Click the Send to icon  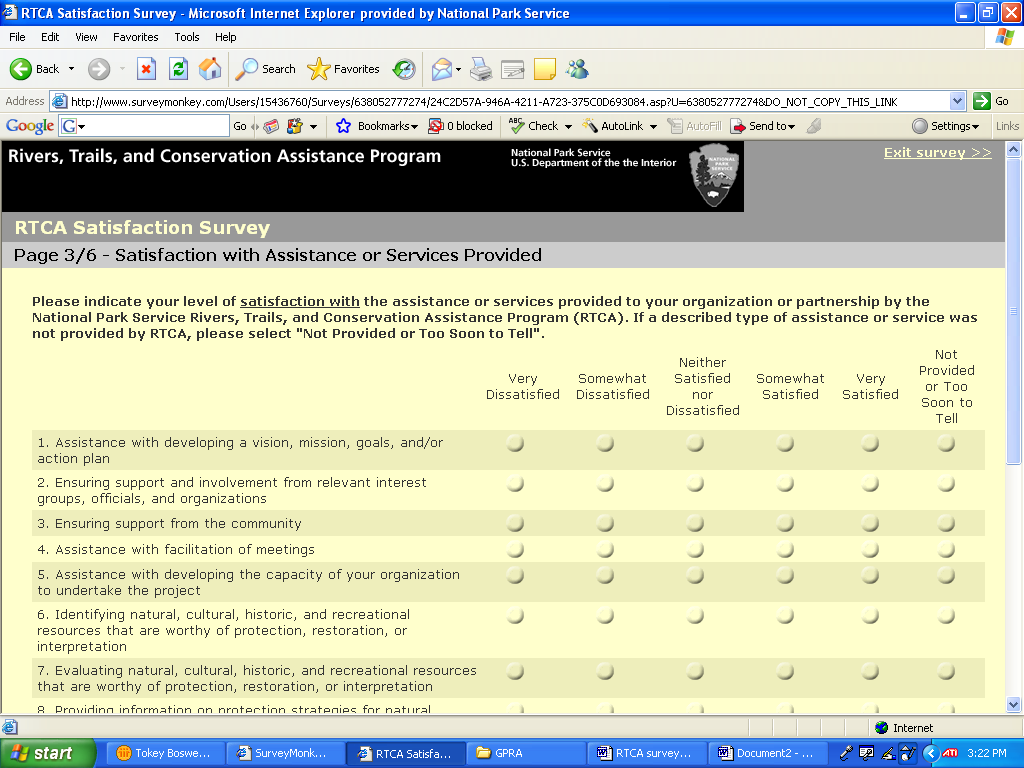pos(738,126)
